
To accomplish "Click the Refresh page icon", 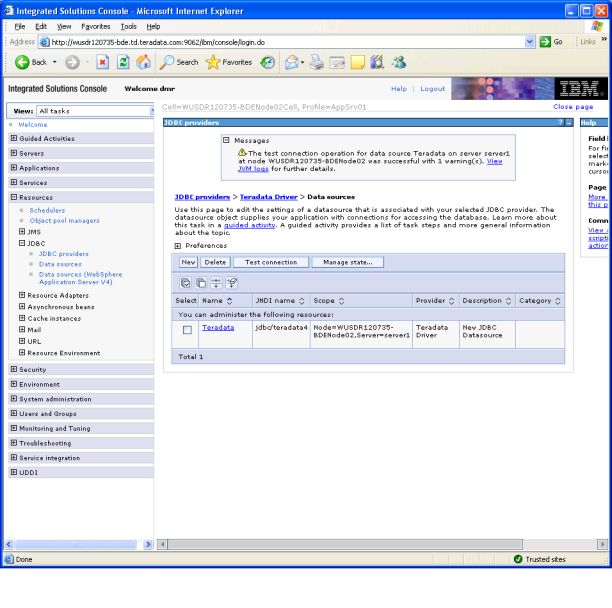I will [123, 62].
